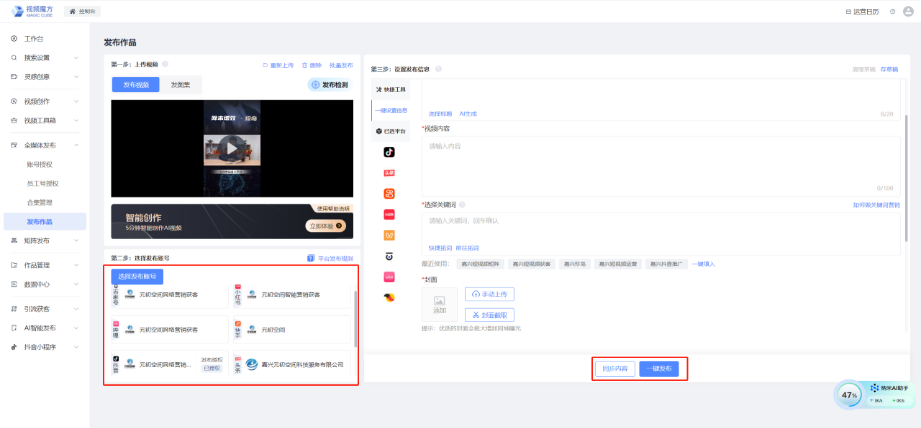Click the help icon beside the avatar

click(893, 12)
